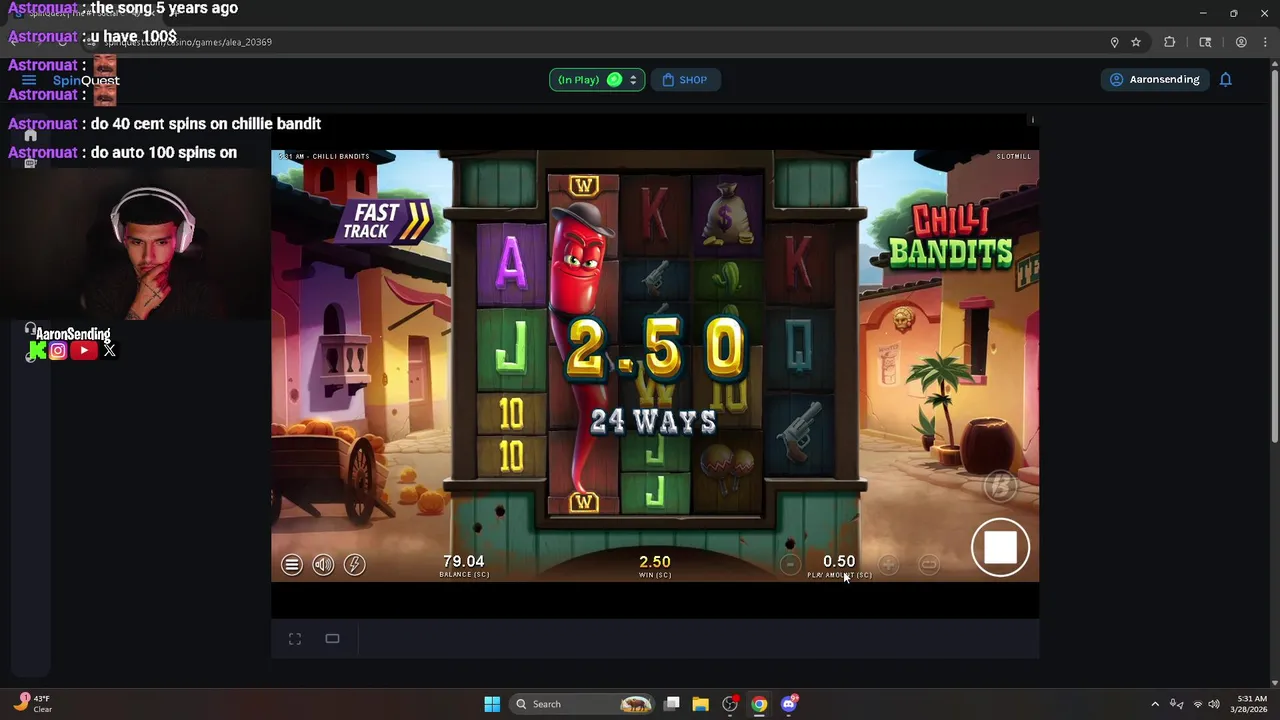Open Task View in the taskbar
The width and height of the screenshot is (1280, 720).
672,704
